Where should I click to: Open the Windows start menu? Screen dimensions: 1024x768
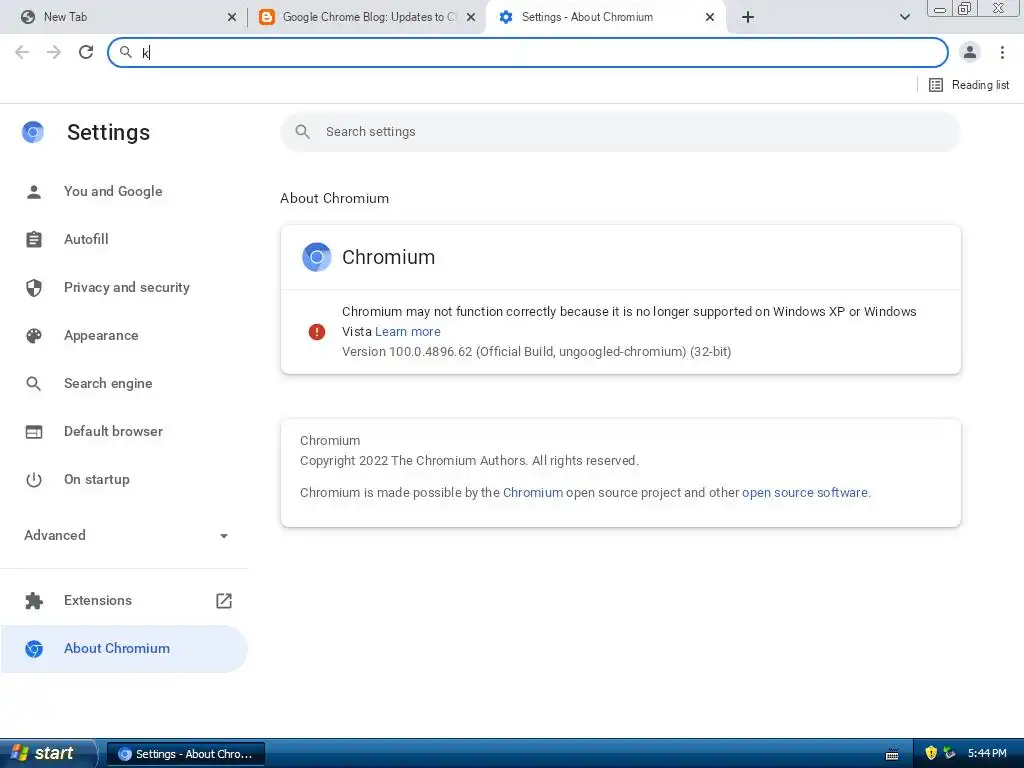coord(47,753)
